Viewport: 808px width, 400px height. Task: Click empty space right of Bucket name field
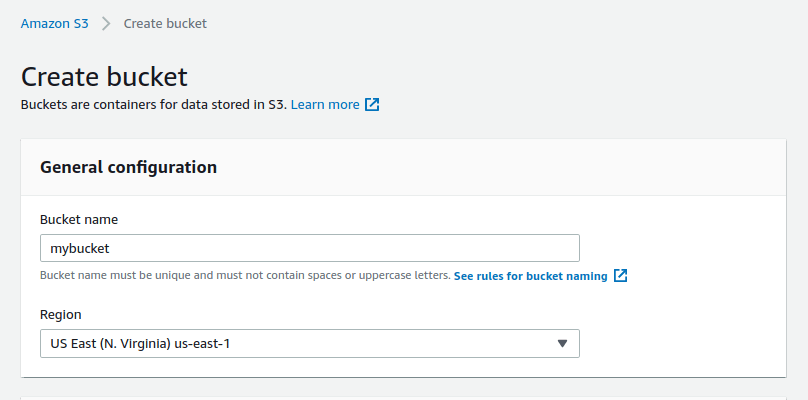pos(680,248)
